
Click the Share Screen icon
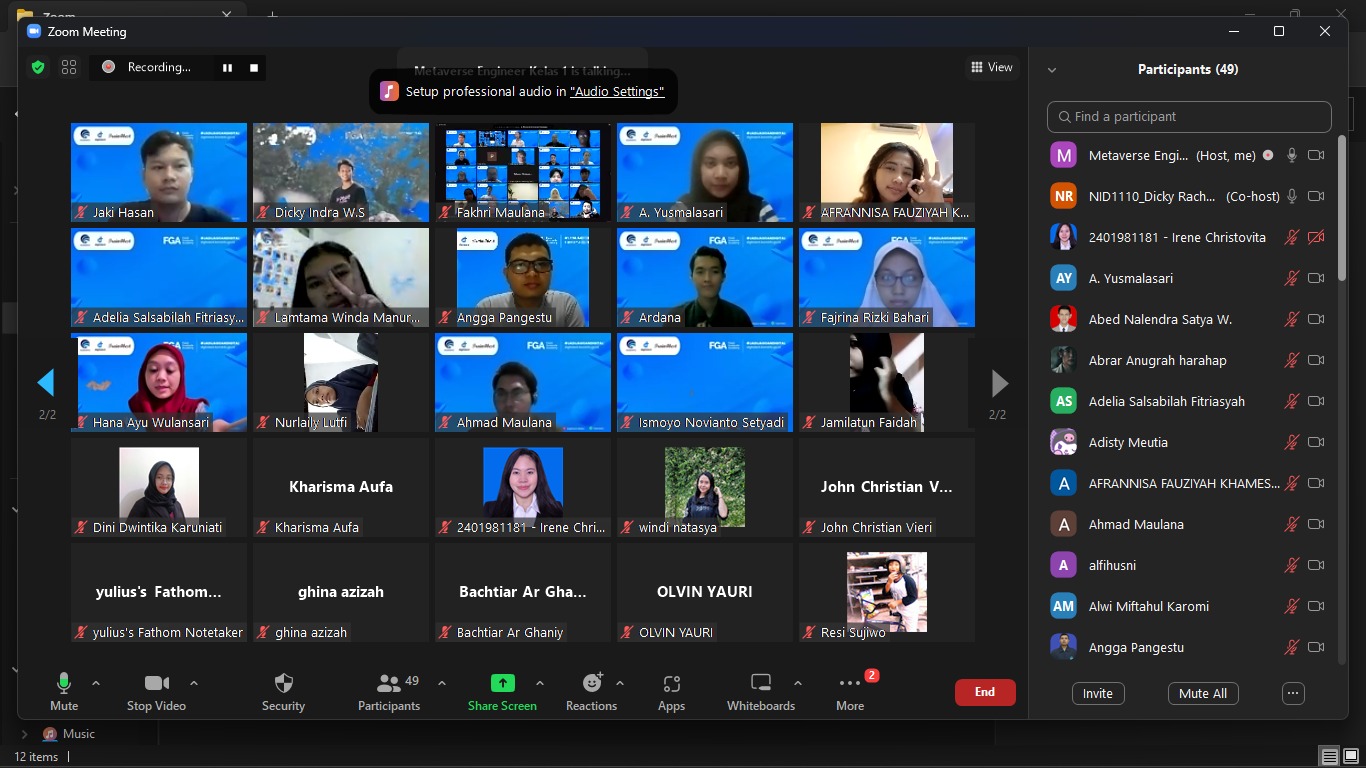[502, 684]
